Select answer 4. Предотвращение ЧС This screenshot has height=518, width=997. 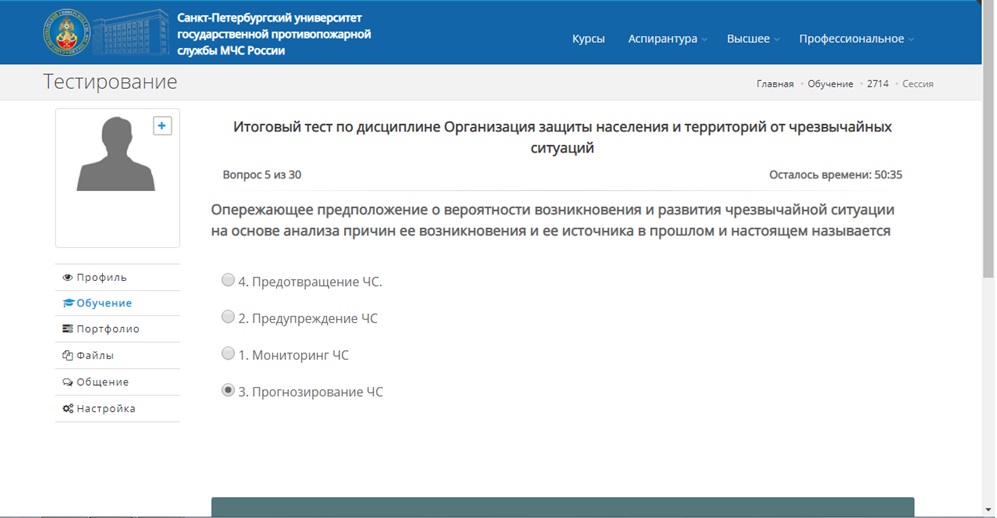click(x=228, y=281)
